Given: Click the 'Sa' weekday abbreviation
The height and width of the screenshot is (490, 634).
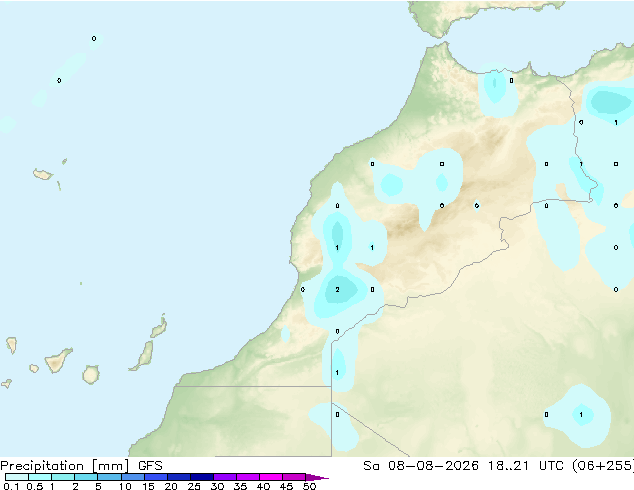Looking at the screenshot, I should [371, 466].
